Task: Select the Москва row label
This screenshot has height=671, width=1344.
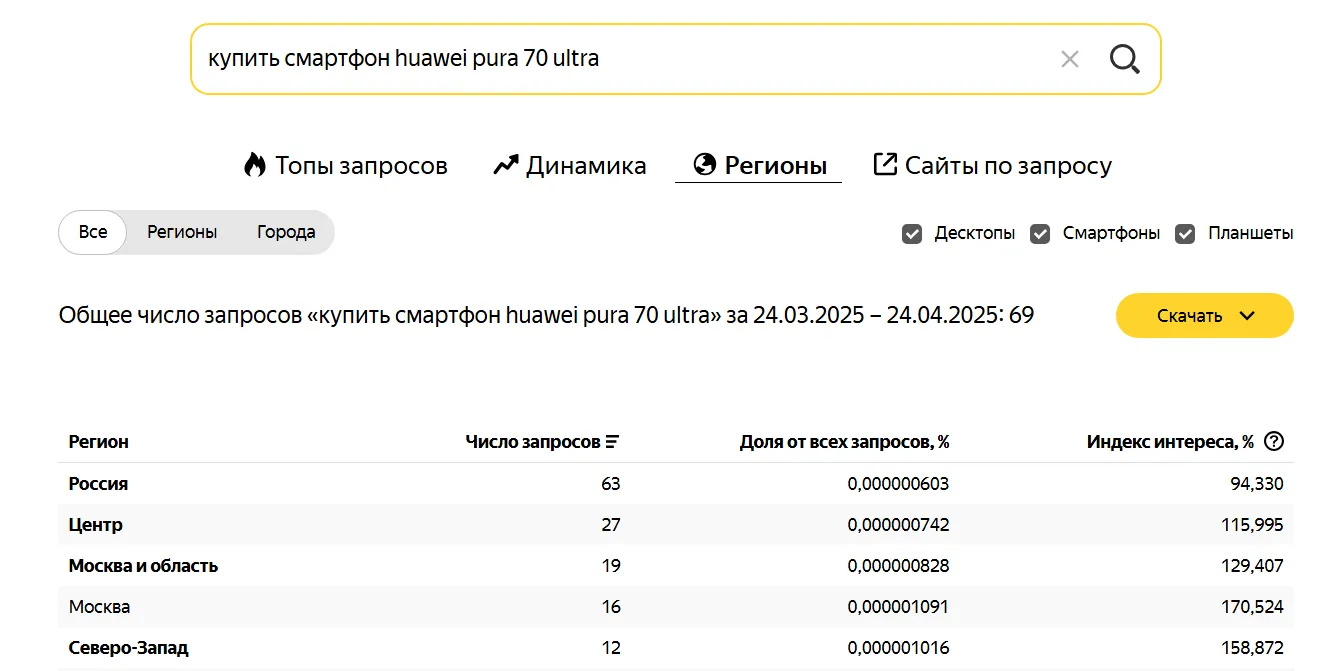Action: click(99, 607)
